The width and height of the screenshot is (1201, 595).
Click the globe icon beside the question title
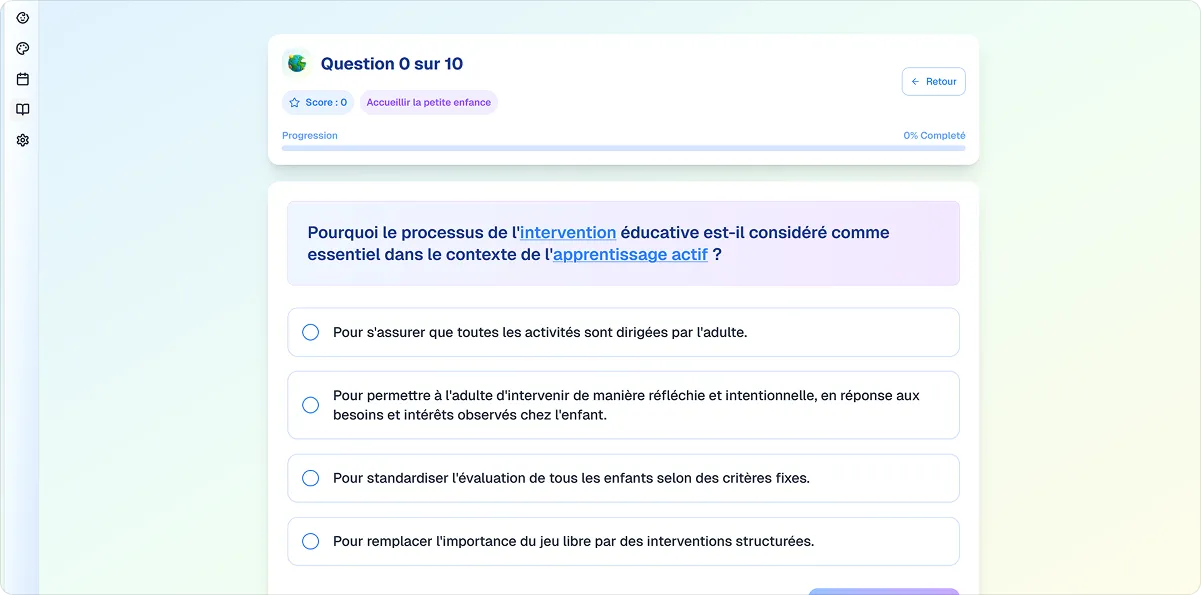click(296, 62)
